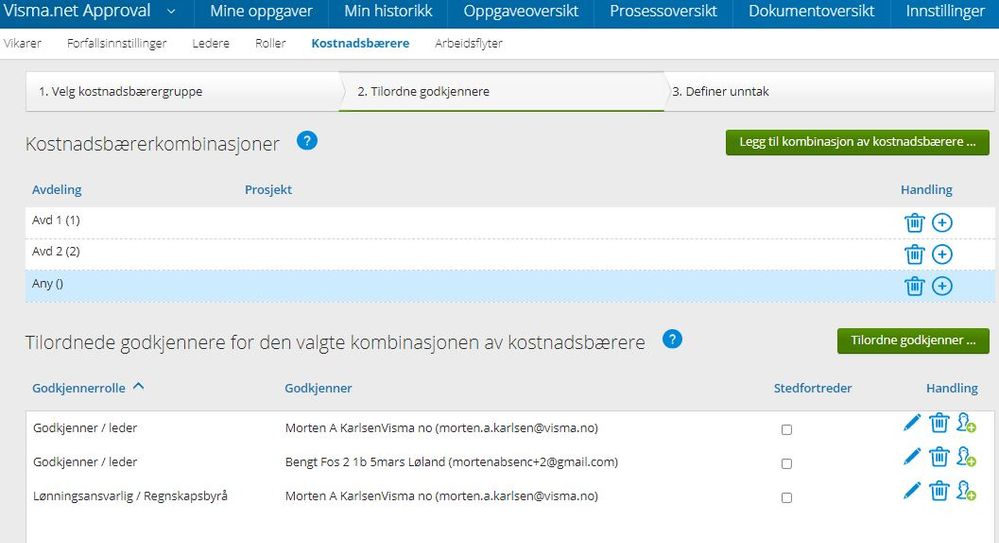Viewport: 999px width, 543px height.
Task: Open Mine oppgaver menu
Action: tap(261, 11)
